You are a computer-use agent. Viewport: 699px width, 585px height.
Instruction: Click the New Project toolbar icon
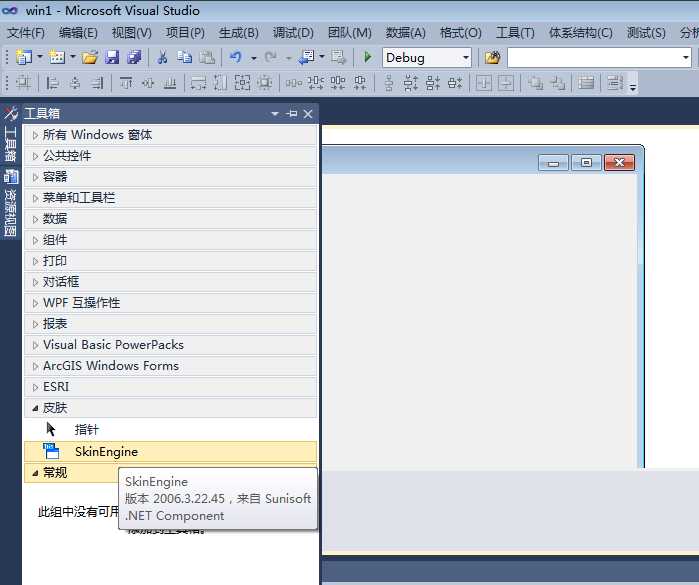pyautogui.click(x=24, y=57)
